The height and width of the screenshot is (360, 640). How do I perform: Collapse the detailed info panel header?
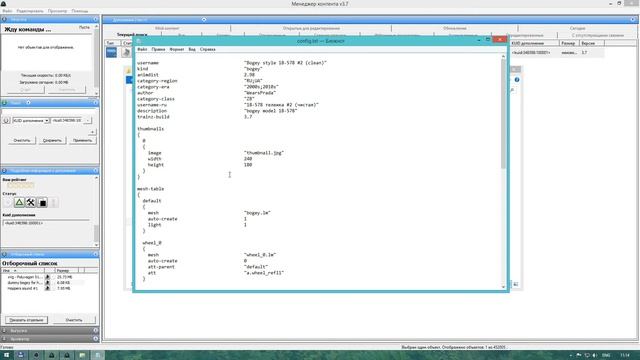(50, 170)
